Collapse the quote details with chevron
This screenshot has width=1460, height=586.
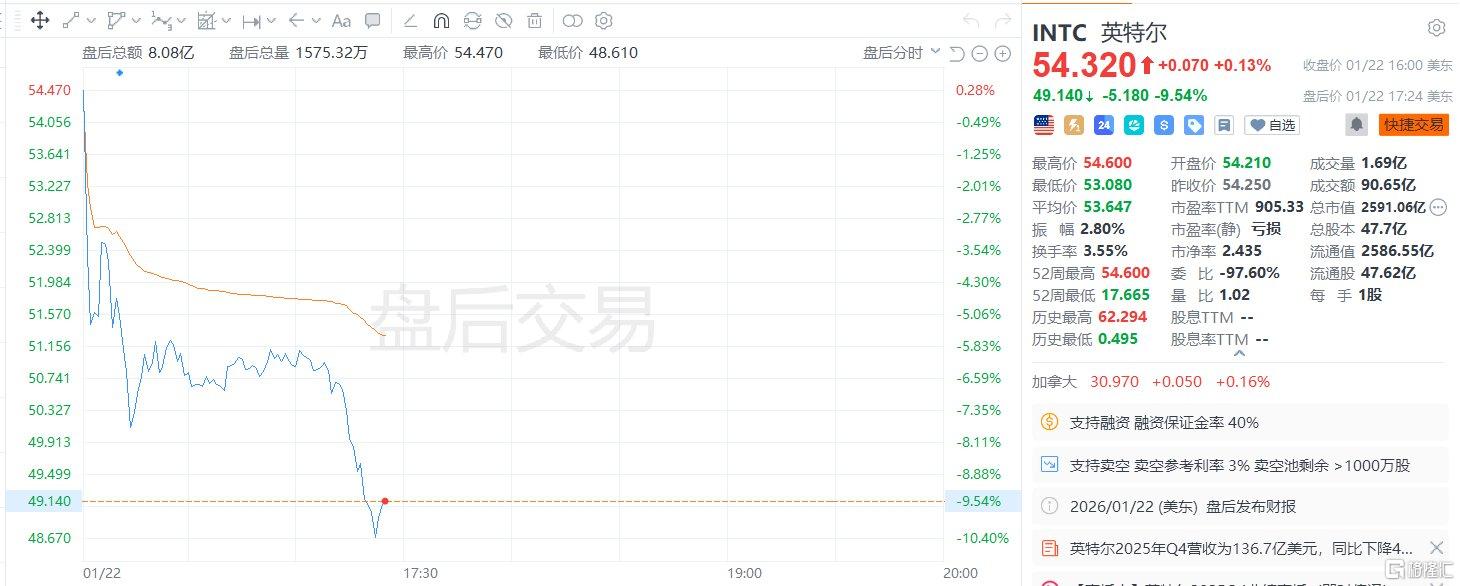coord(1240,353)
